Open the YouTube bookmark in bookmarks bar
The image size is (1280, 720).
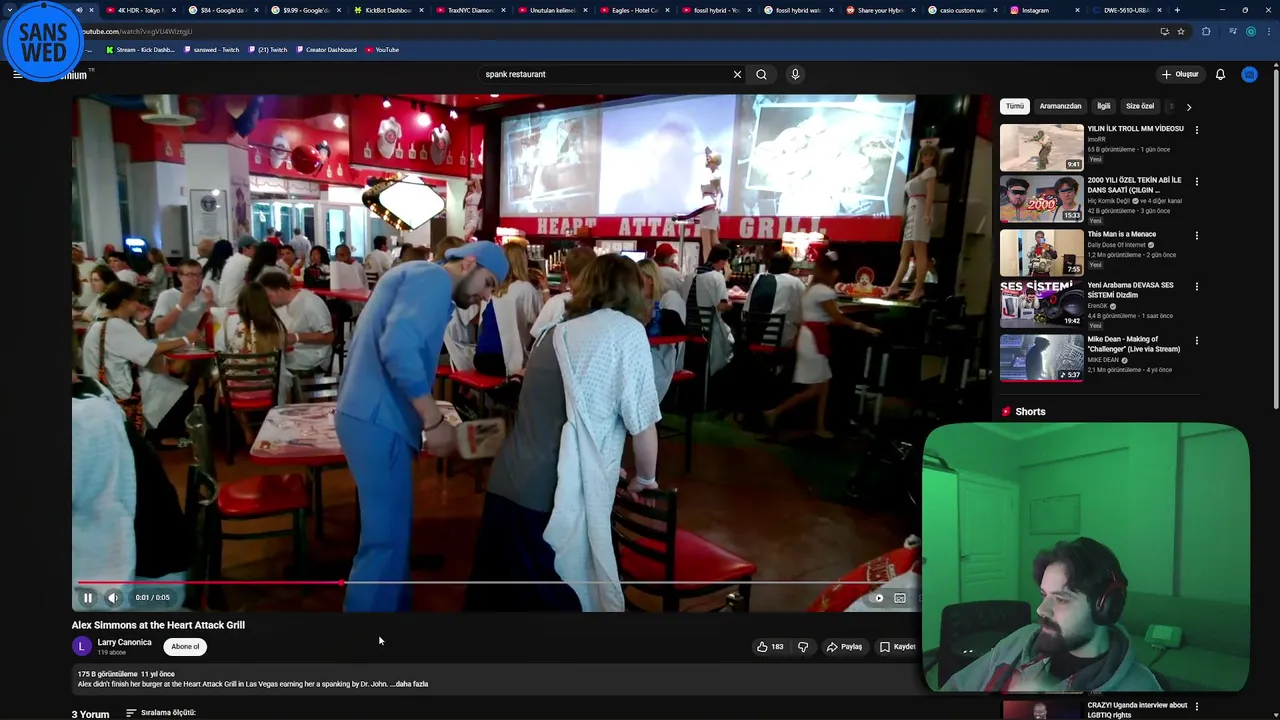click(x=382, y=50)
